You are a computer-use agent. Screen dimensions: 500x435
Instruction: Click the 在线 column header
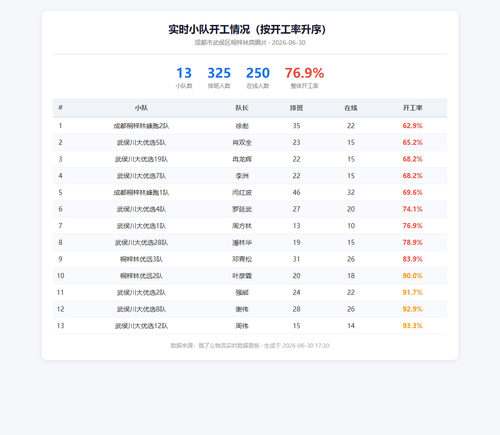pyautogui.click(x=351, y=108)
